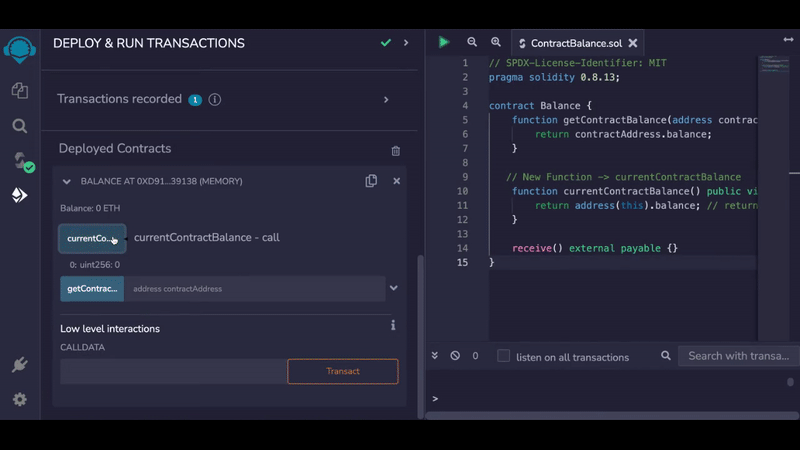Screen dimensions: 800x450
Task: Open the File Explorer sidebar icon
Action: coord(19,90)
